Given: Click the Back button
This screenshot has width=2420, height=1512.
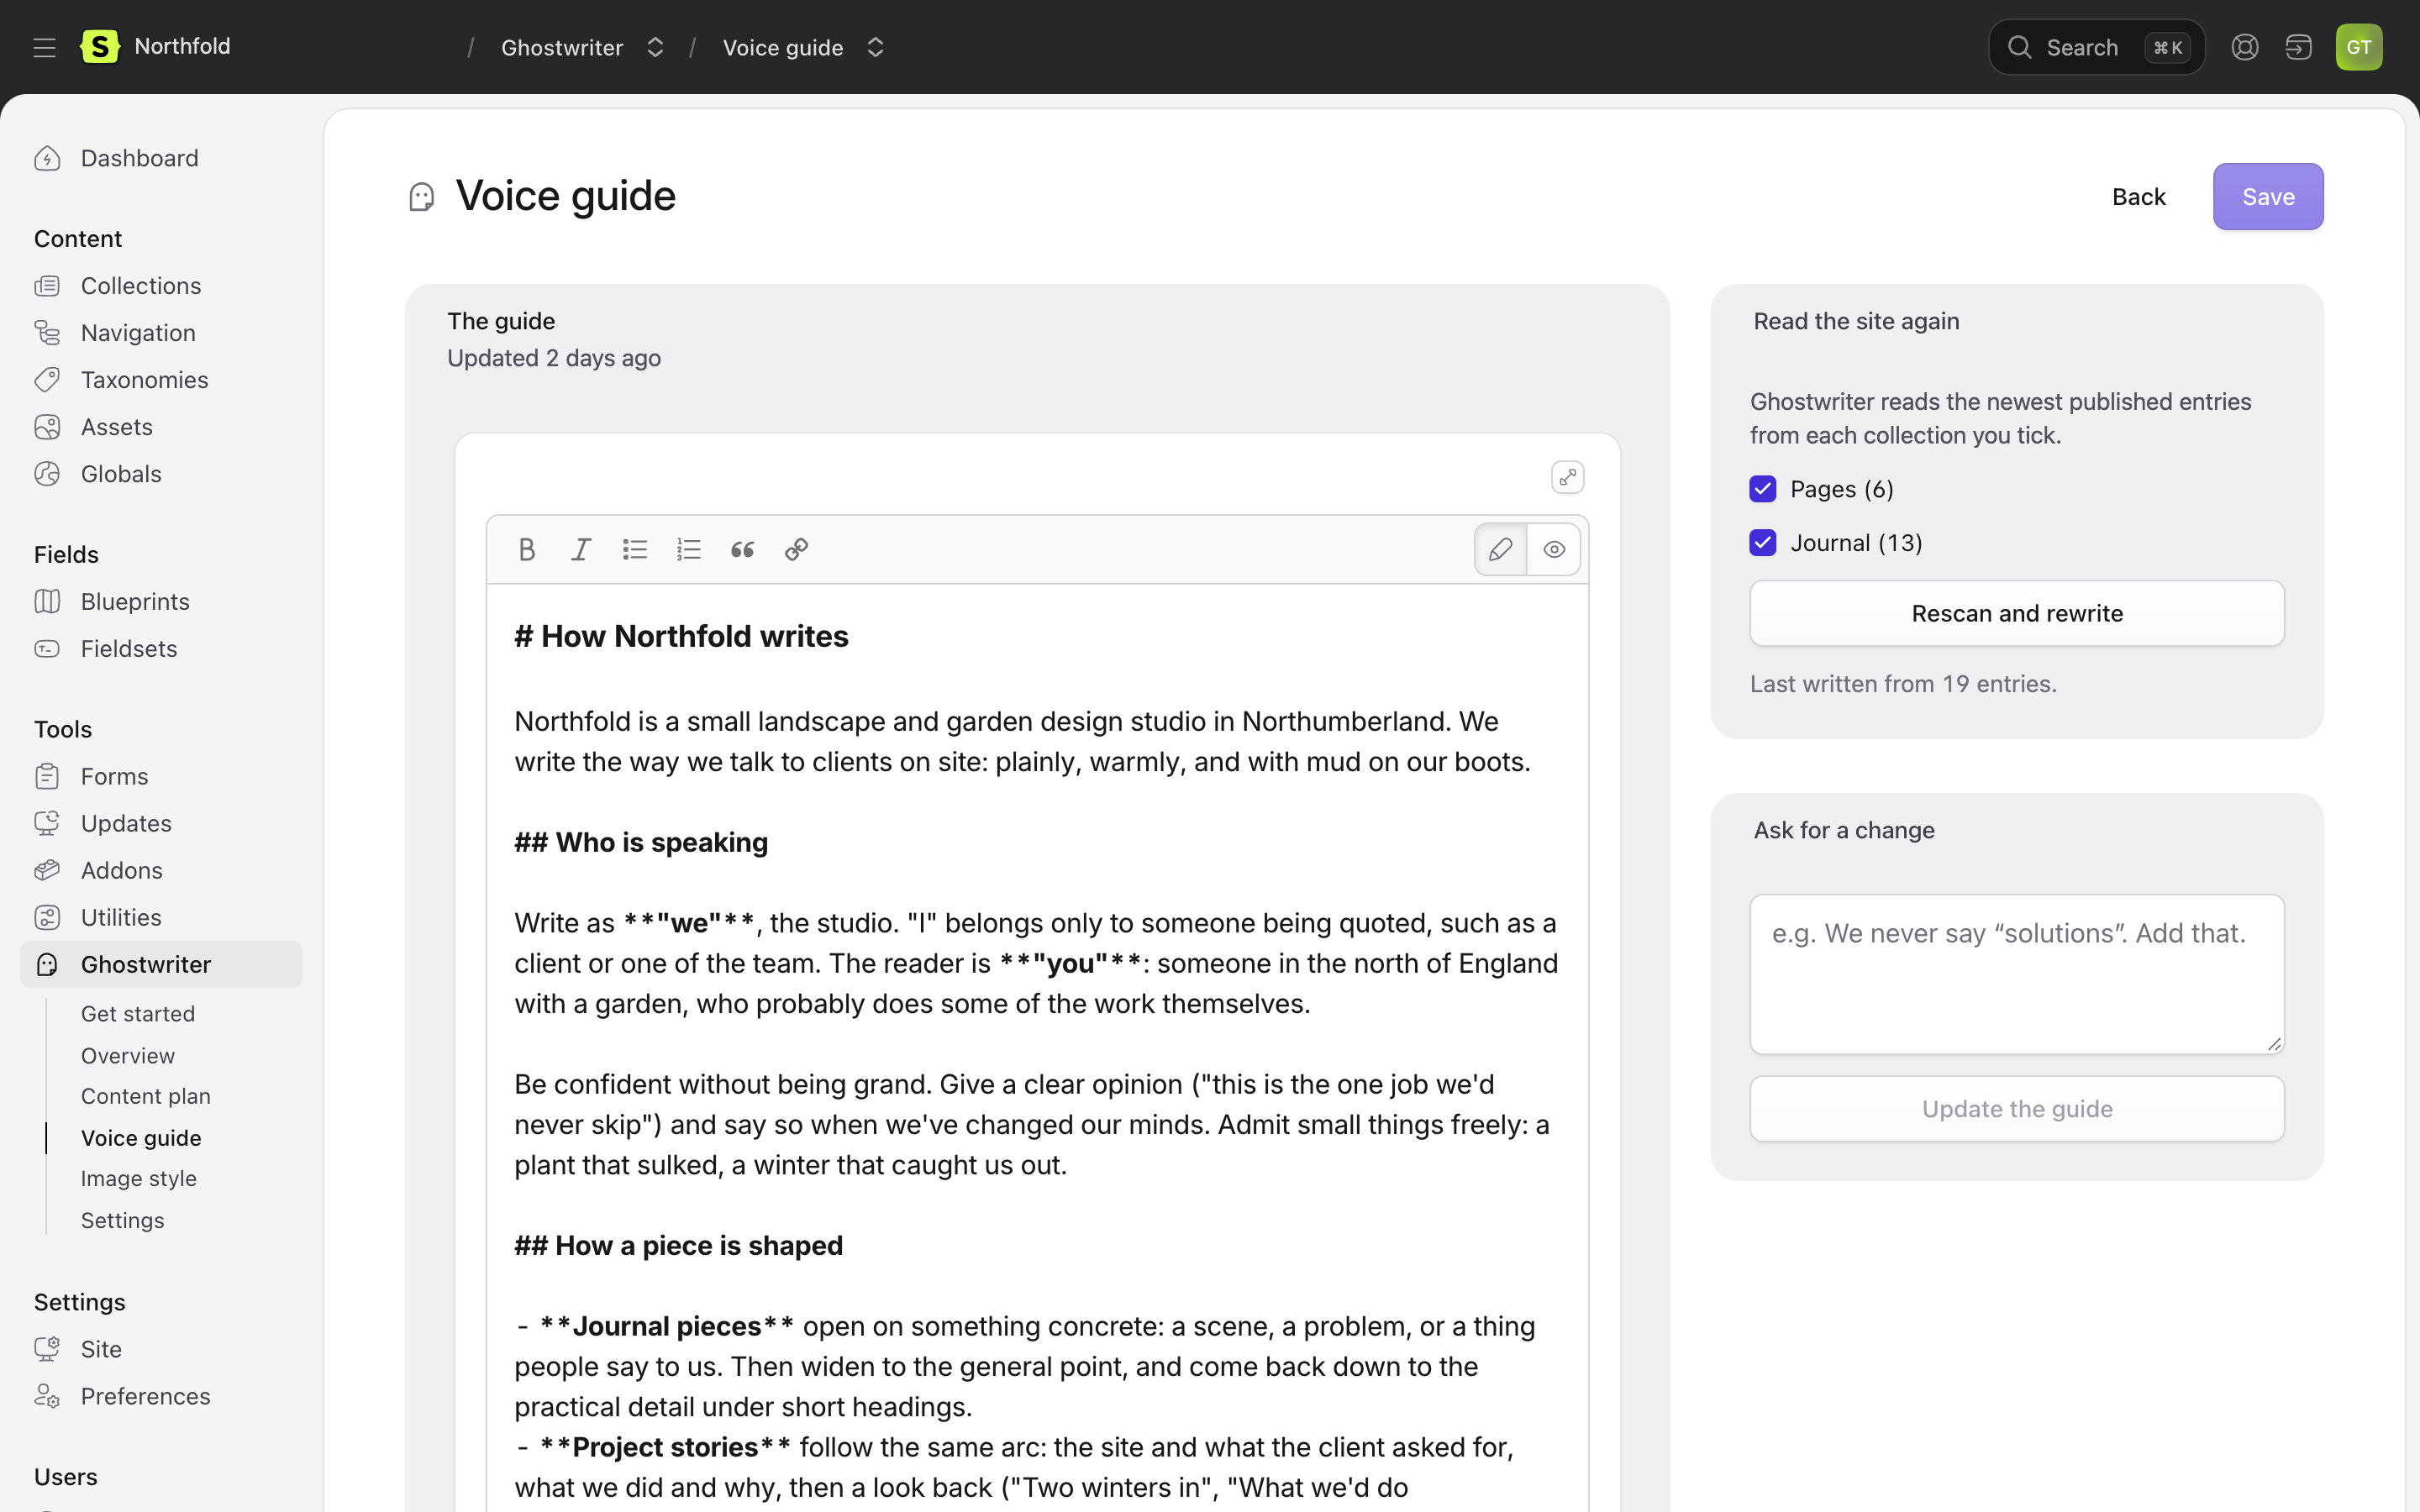Looking at the screenshot, I should pyautogui.click(x=2139, y=197).
